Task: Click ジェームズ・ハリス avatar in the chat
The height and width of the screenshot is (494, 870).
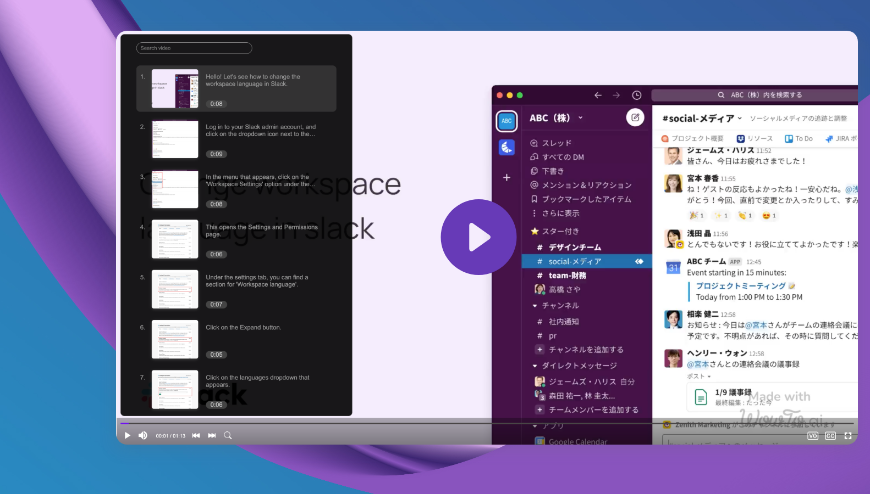Action: click(x=674, y=156)
